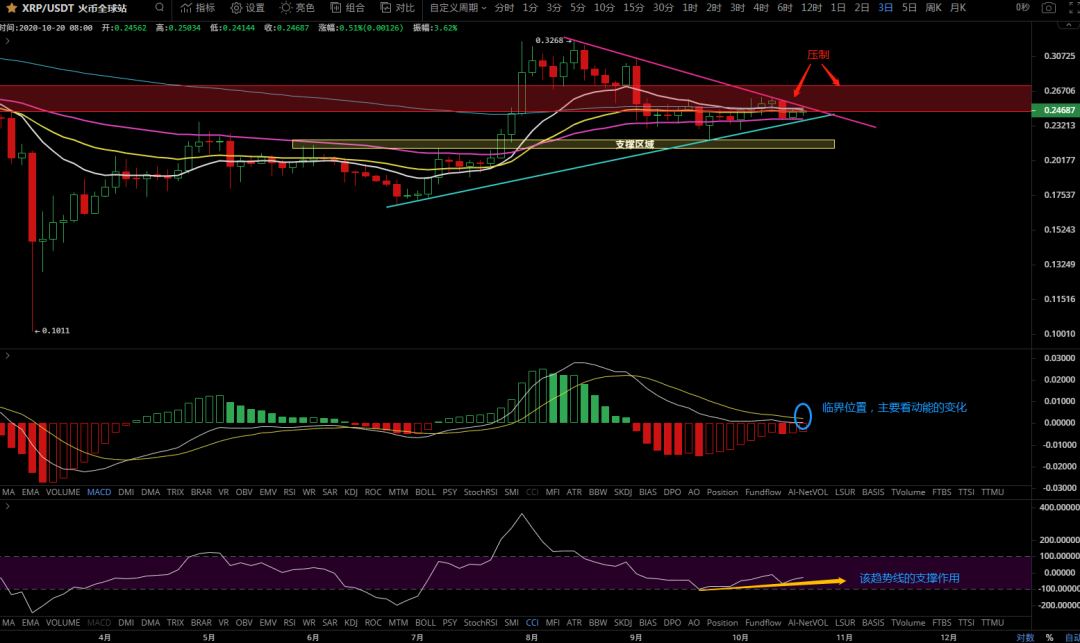Screen dimensions: 1080x643
Task: Select BOLL in the MACD pane indicator row
Action: point(425,492)
